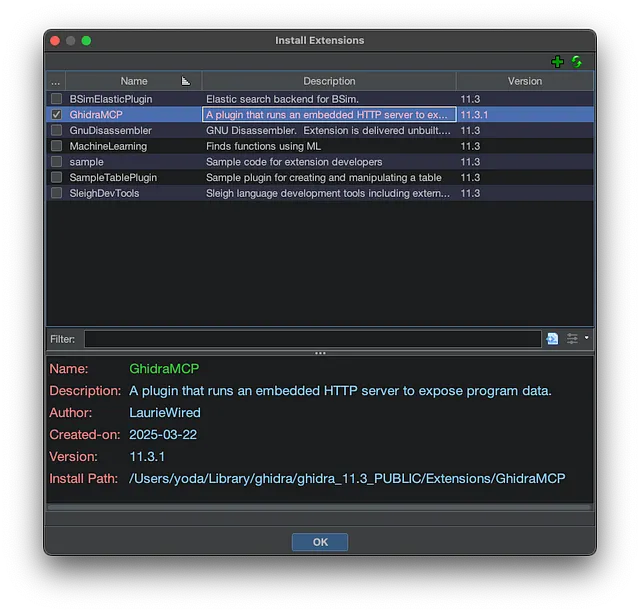The height and width of the screenshot is (613, 640).
Task: Click inside the Filter text field
Action: (312, 339)
